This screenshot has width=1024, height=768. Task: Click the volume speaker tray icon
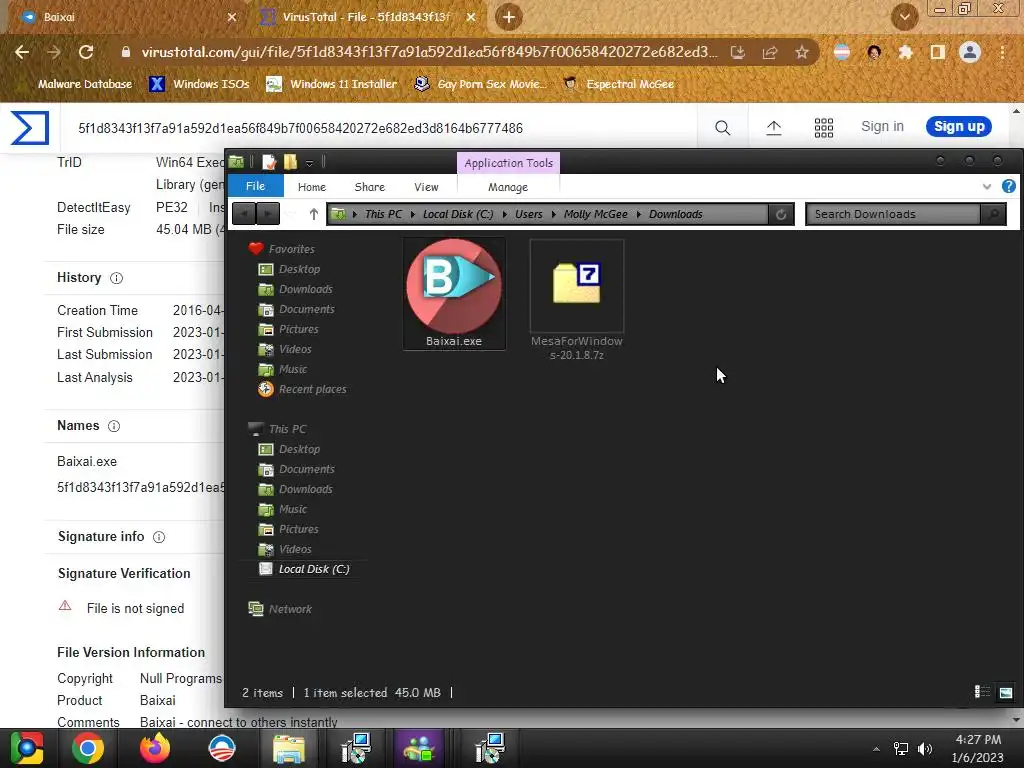925,748
